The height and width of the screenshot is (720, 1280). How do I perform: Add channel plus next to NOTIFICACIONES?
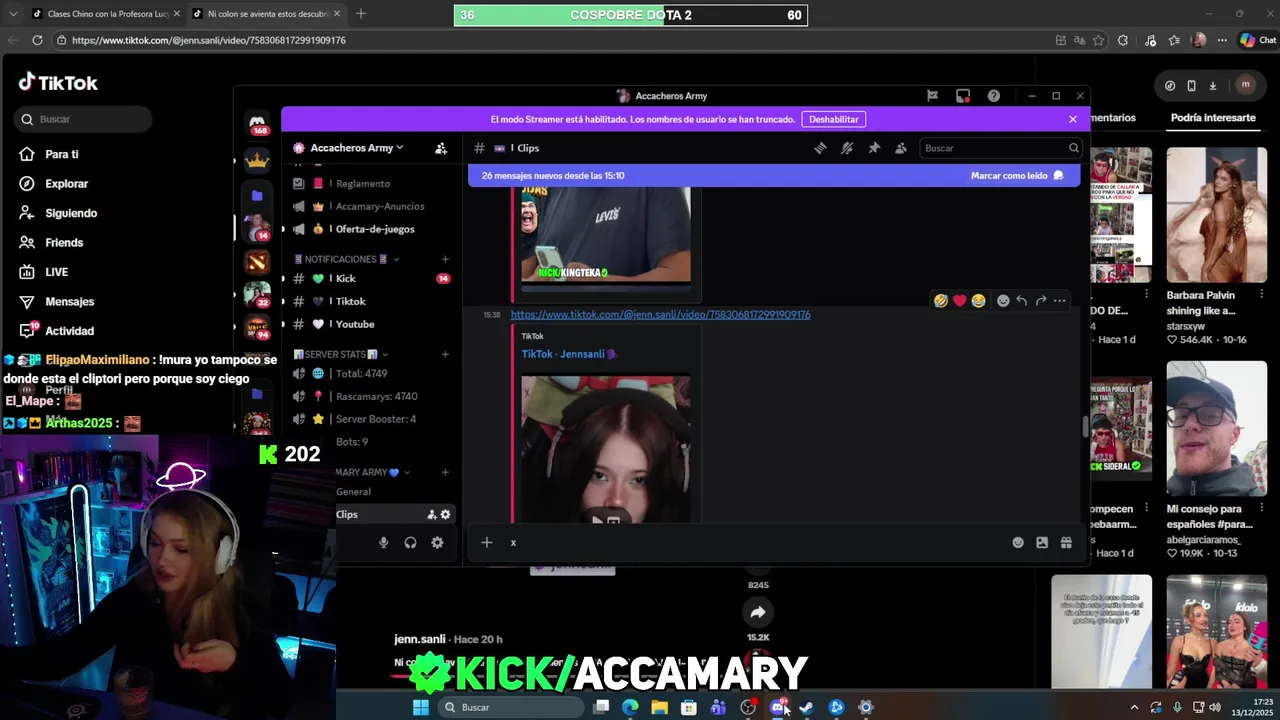pos(445,259)
